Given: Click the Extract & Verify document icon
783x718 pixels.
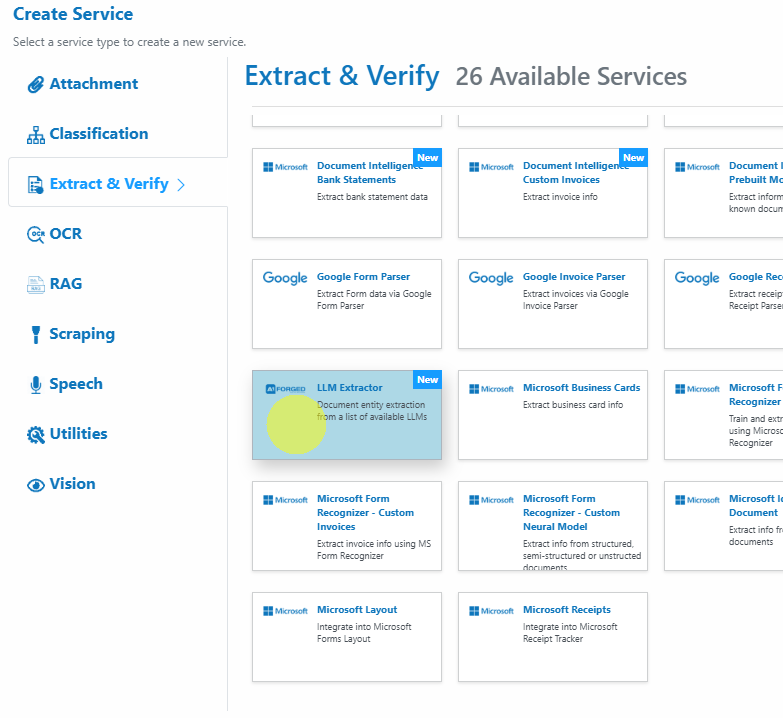Looking at the screenshot, I should (x=35, y=185).
